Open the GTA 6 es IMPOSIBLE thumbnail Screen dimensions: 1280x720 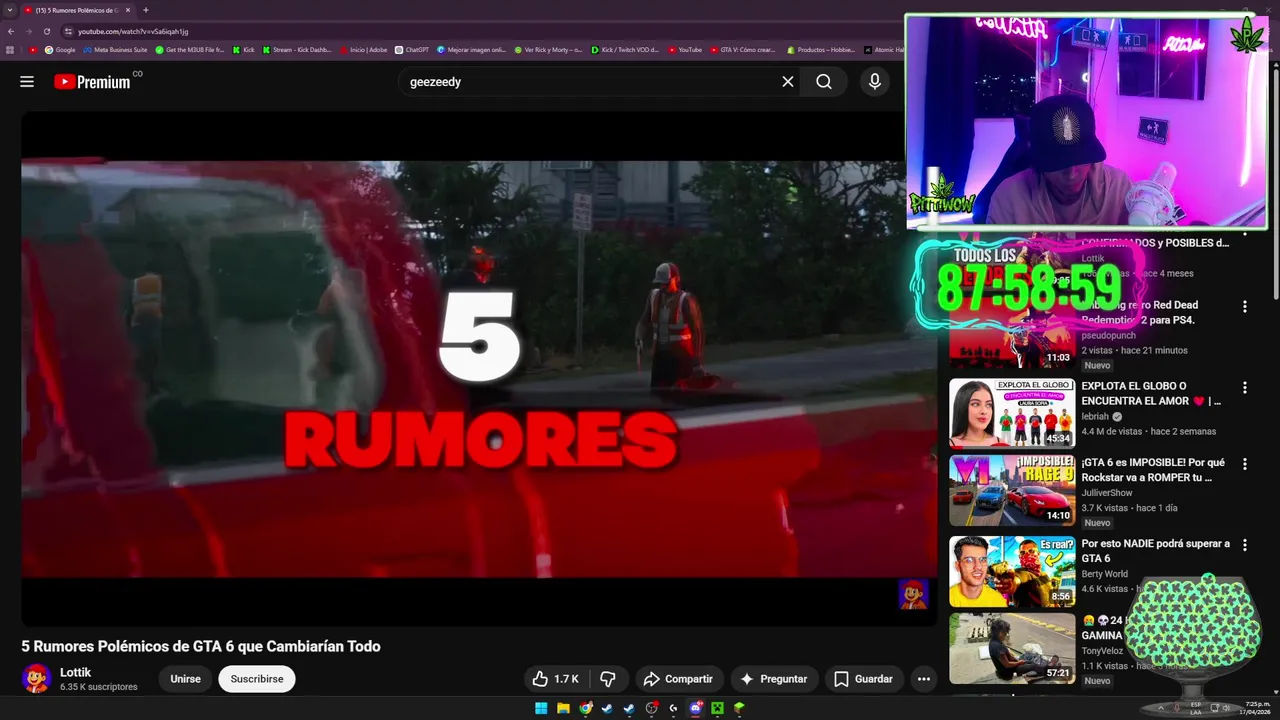(x=1012, y=490)
